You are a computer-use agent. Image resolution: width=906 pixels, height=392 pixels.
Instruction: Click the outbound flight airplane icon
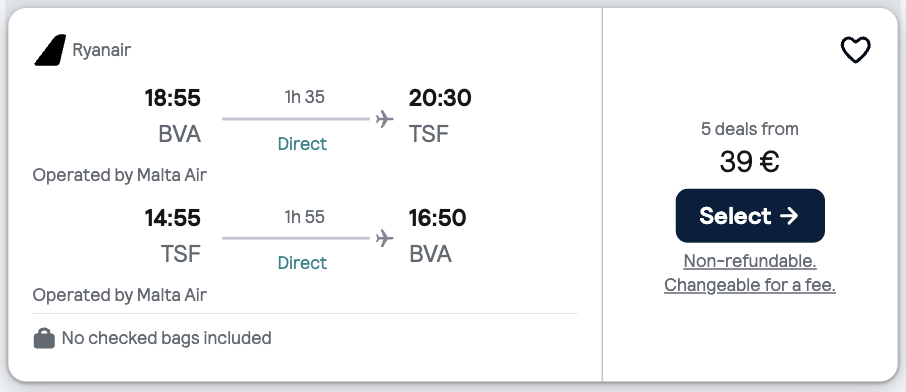coord(384,119)
